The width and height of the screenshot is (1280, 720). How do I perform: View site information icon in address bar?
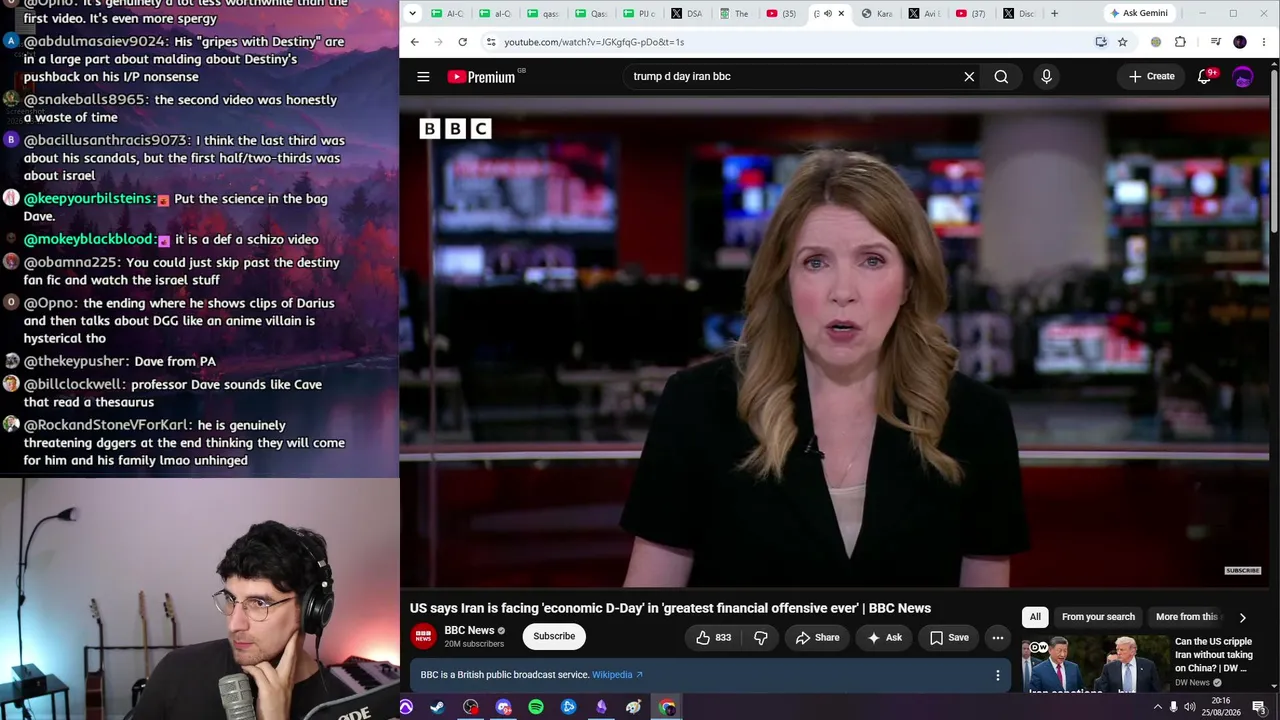[x=490, y=42]
